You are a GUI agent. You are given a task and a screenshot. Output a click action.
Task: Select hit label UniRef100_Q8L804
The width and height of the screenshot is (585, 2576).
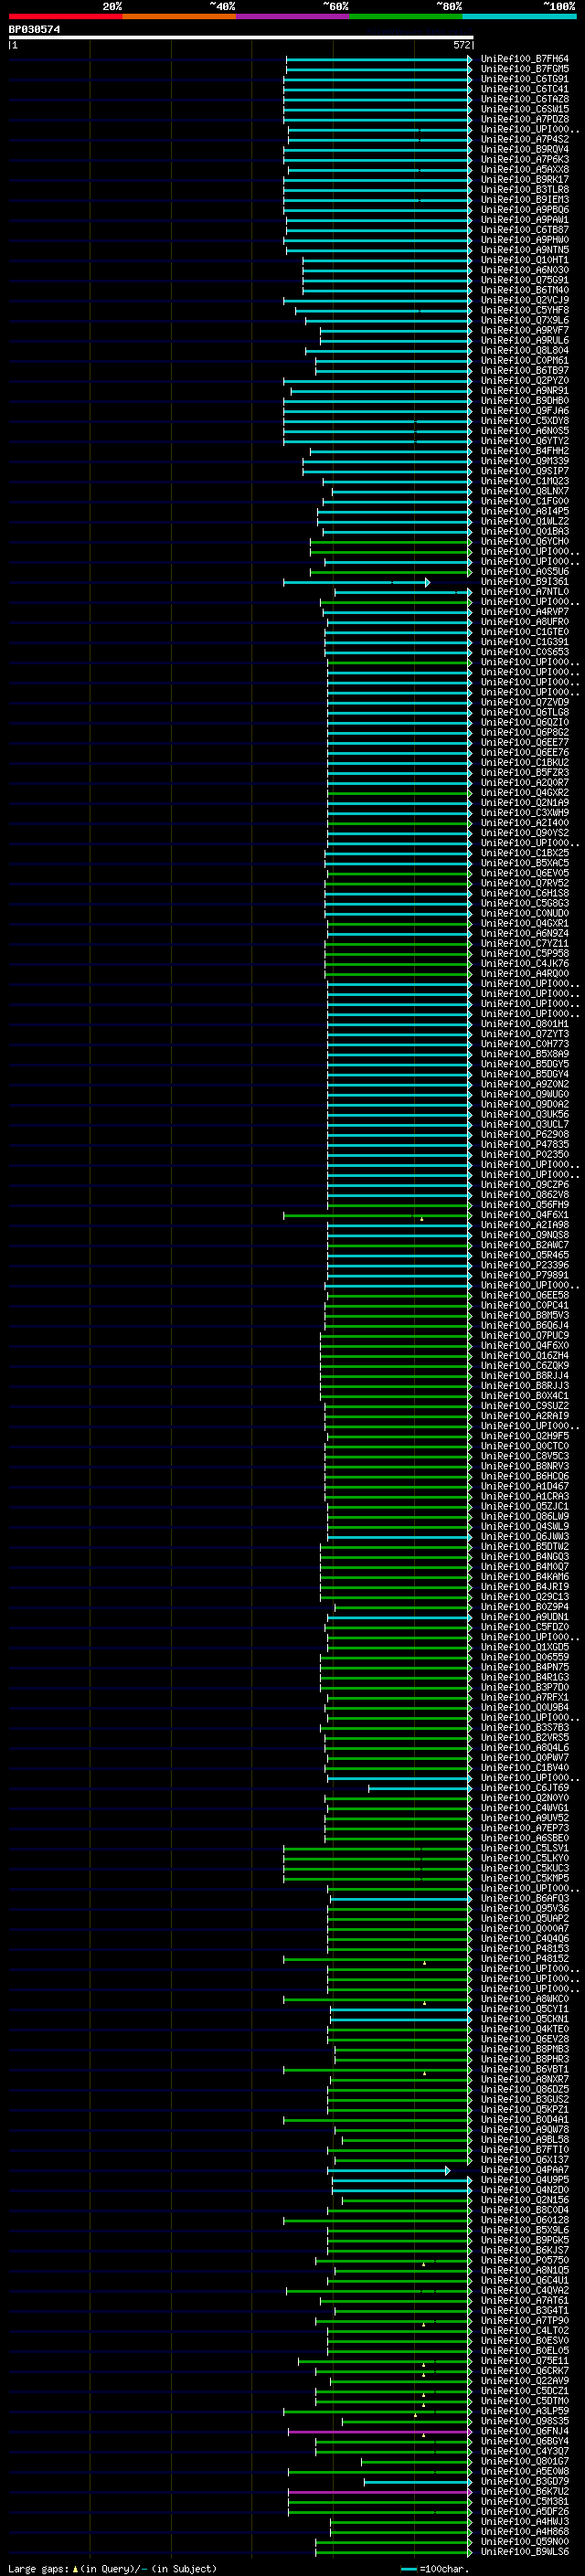[524, 351]
